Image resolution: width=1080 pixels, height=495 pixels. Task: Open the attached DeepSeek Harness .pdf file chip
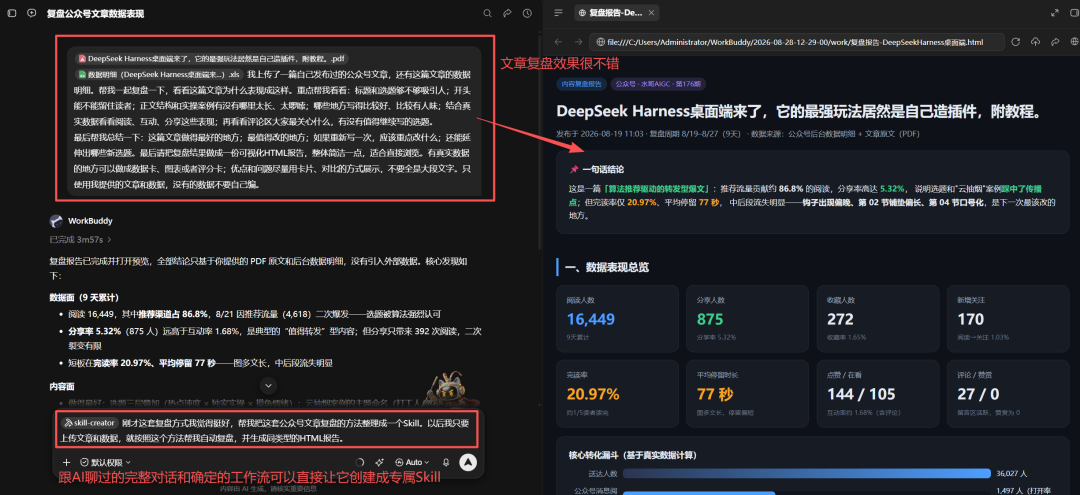(x=211, y=59)
